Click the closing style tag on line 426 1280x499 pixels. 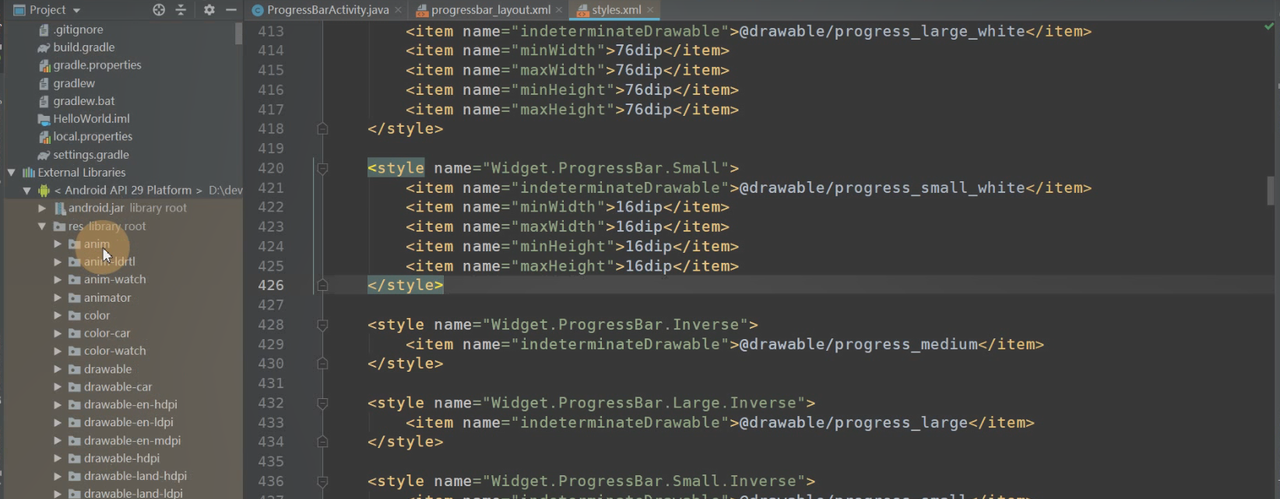coord(405,285)
